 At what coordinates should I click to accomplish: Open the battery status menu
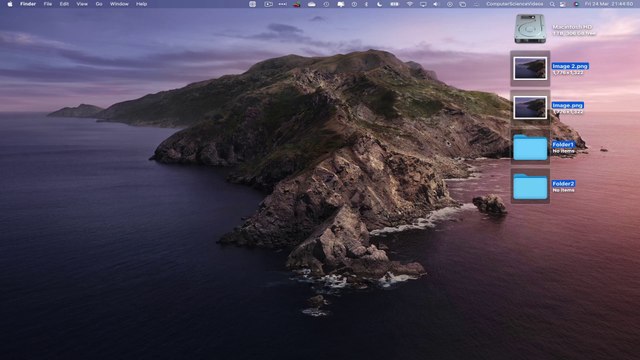coord(394,4)
